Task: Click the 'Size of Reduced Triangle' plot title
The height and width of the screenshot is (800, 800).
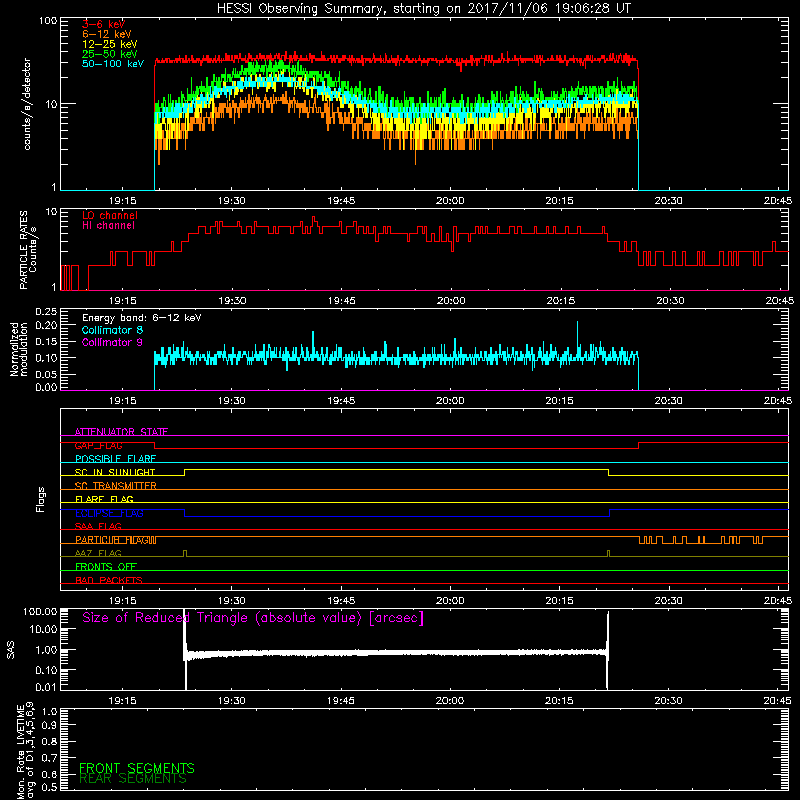Action: (253, 618)
